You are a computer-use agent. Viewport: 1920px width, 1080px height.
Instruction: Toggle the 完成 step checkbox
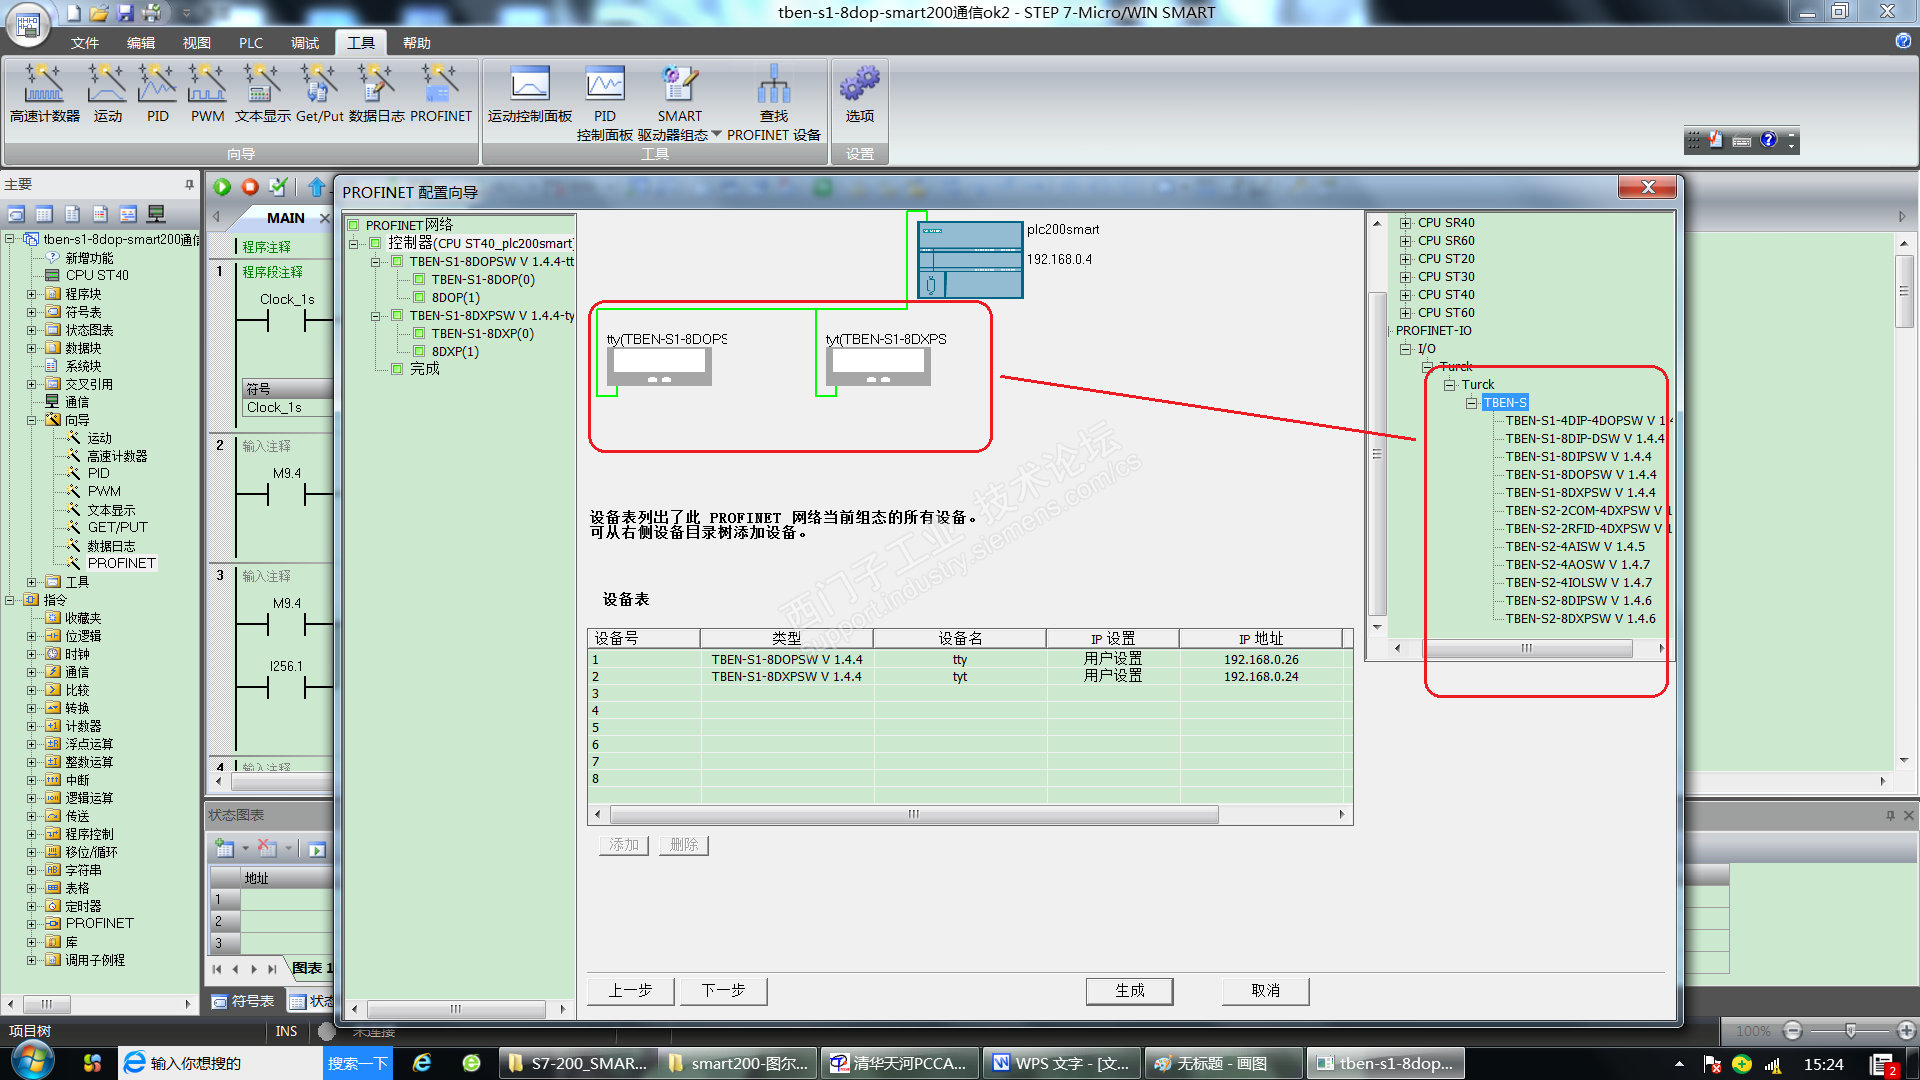[x=397, y=369]
